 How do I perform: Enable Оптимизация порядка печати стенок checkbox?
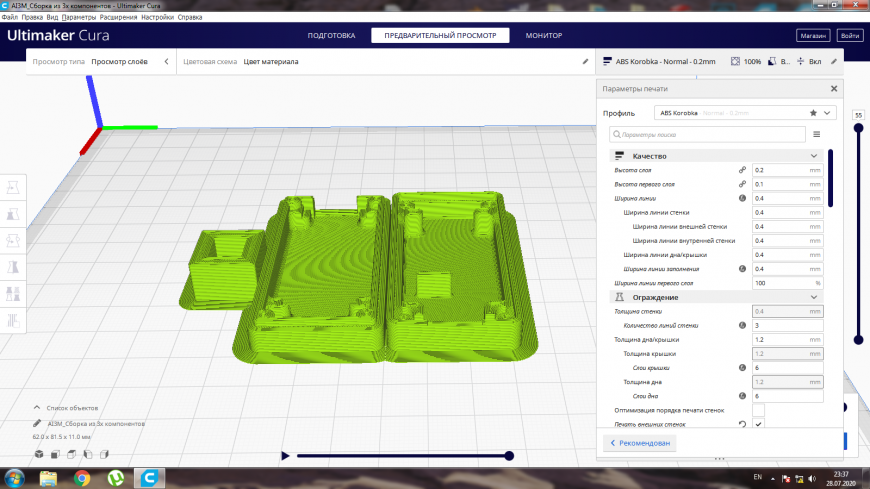coord(758,410)
